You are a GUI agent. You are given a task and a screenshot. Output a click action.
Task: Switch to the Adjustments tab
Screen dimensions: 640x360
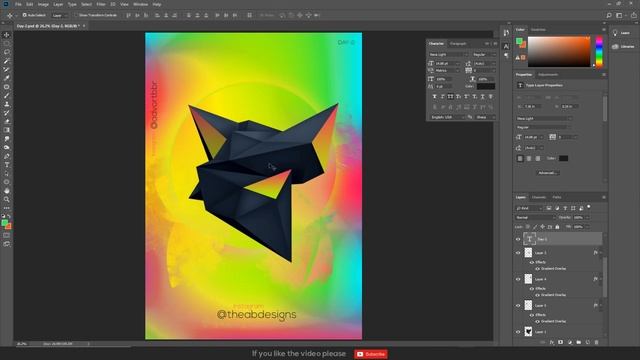click(x=548, y=75)
